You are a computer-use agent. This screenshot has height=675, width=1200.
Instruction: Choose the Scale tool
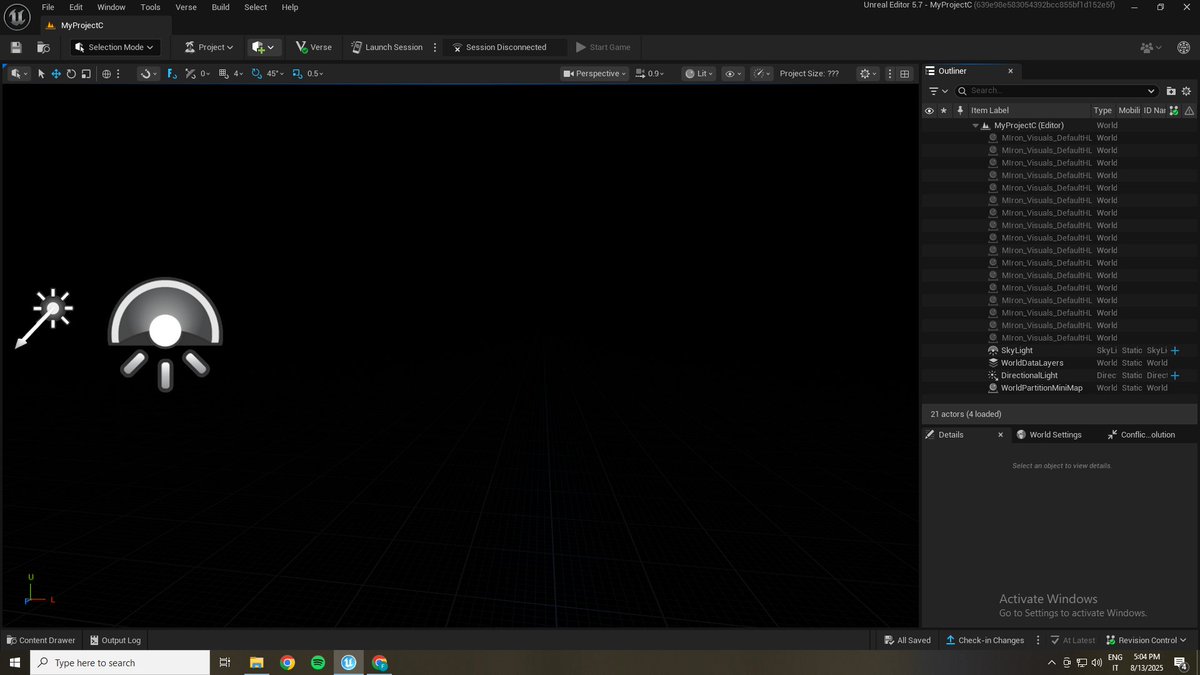coord(86,73)
